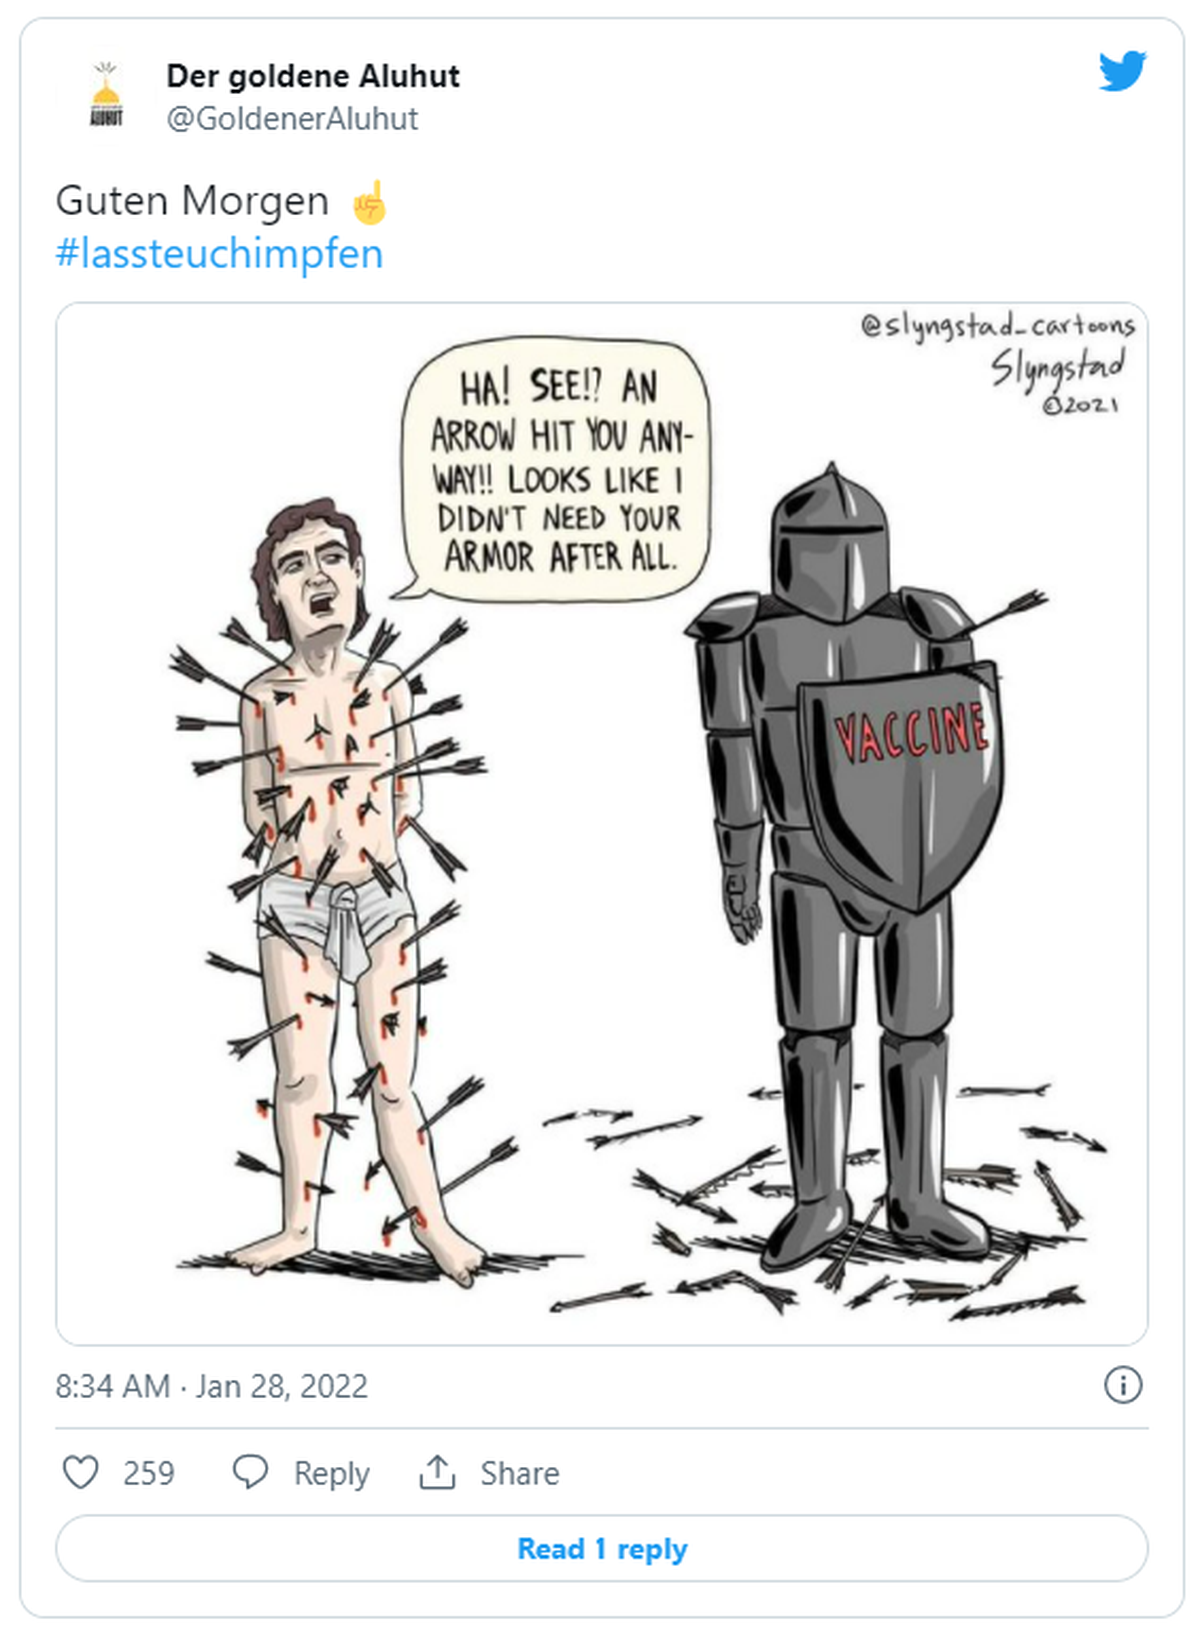Click the Guten Morgen tweet text

click(192, 201)
